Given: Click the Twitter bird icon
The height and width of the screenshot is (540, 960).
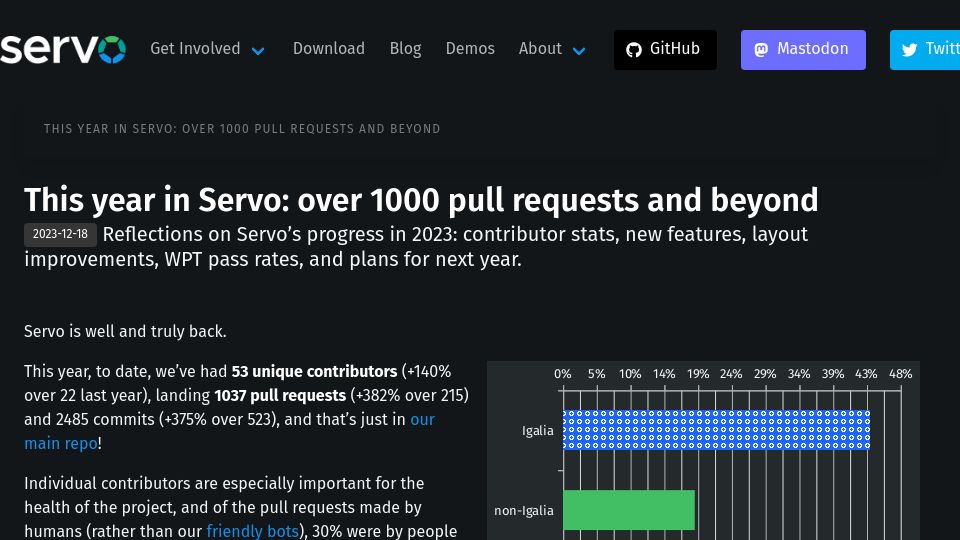Looking at the screenshot, I should (909, 50).
